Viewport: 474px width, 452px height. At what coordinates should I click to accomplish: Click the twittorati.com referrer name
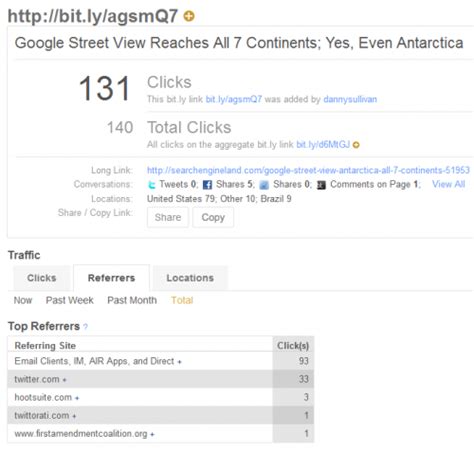[42, 416]
